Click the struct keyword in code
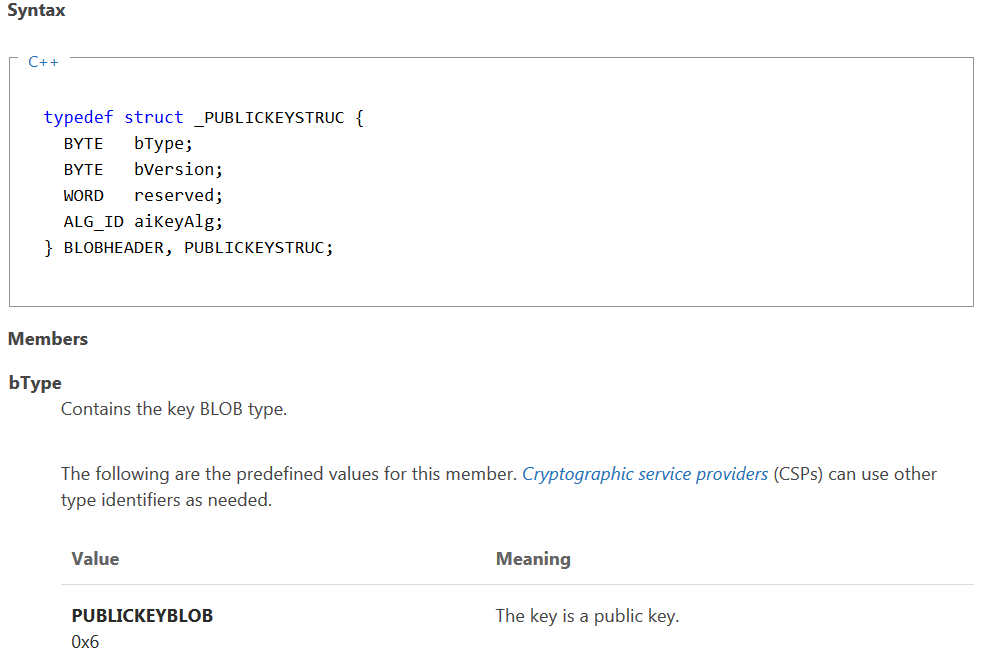This screenshot has height=659, width=996. click(154, 118)
